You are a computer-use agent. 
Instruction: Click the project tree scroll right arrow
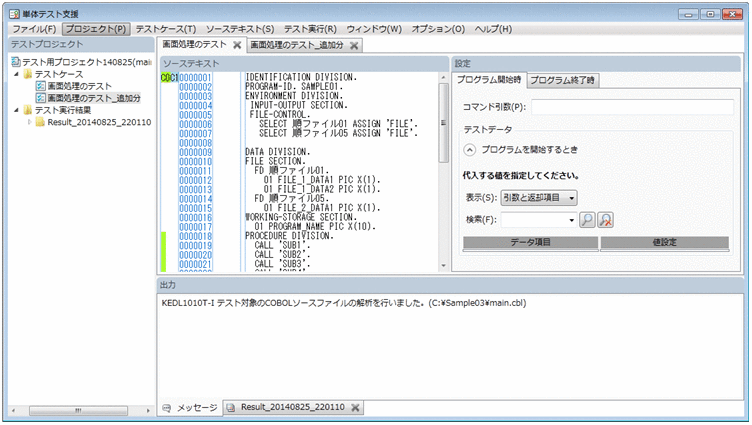pyautogui.click(x=148, y=411)
